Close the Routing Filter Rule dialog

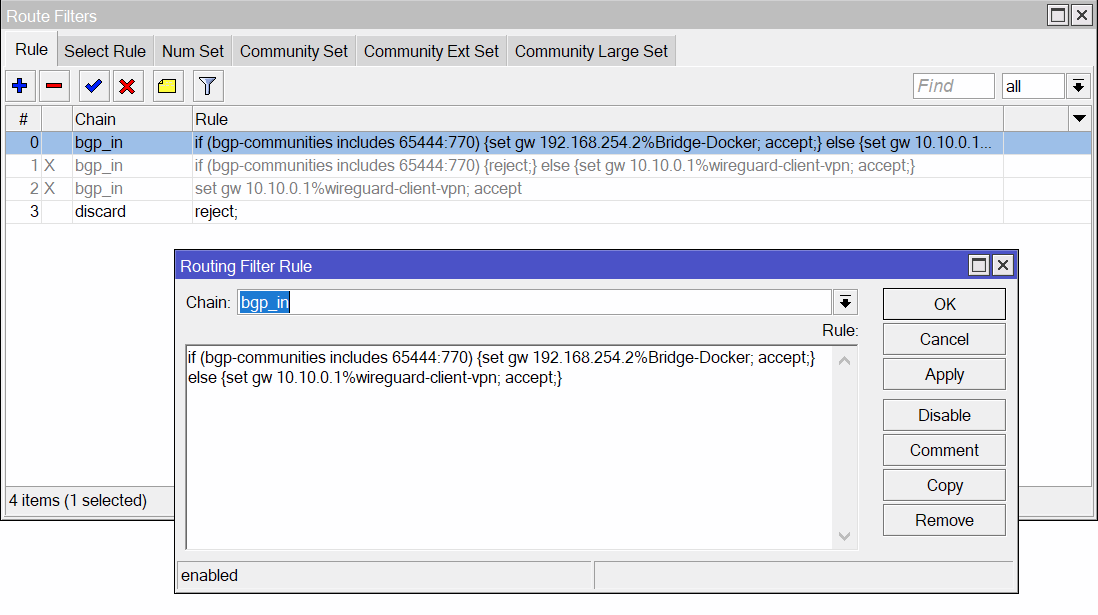(x=1003, y=265)
